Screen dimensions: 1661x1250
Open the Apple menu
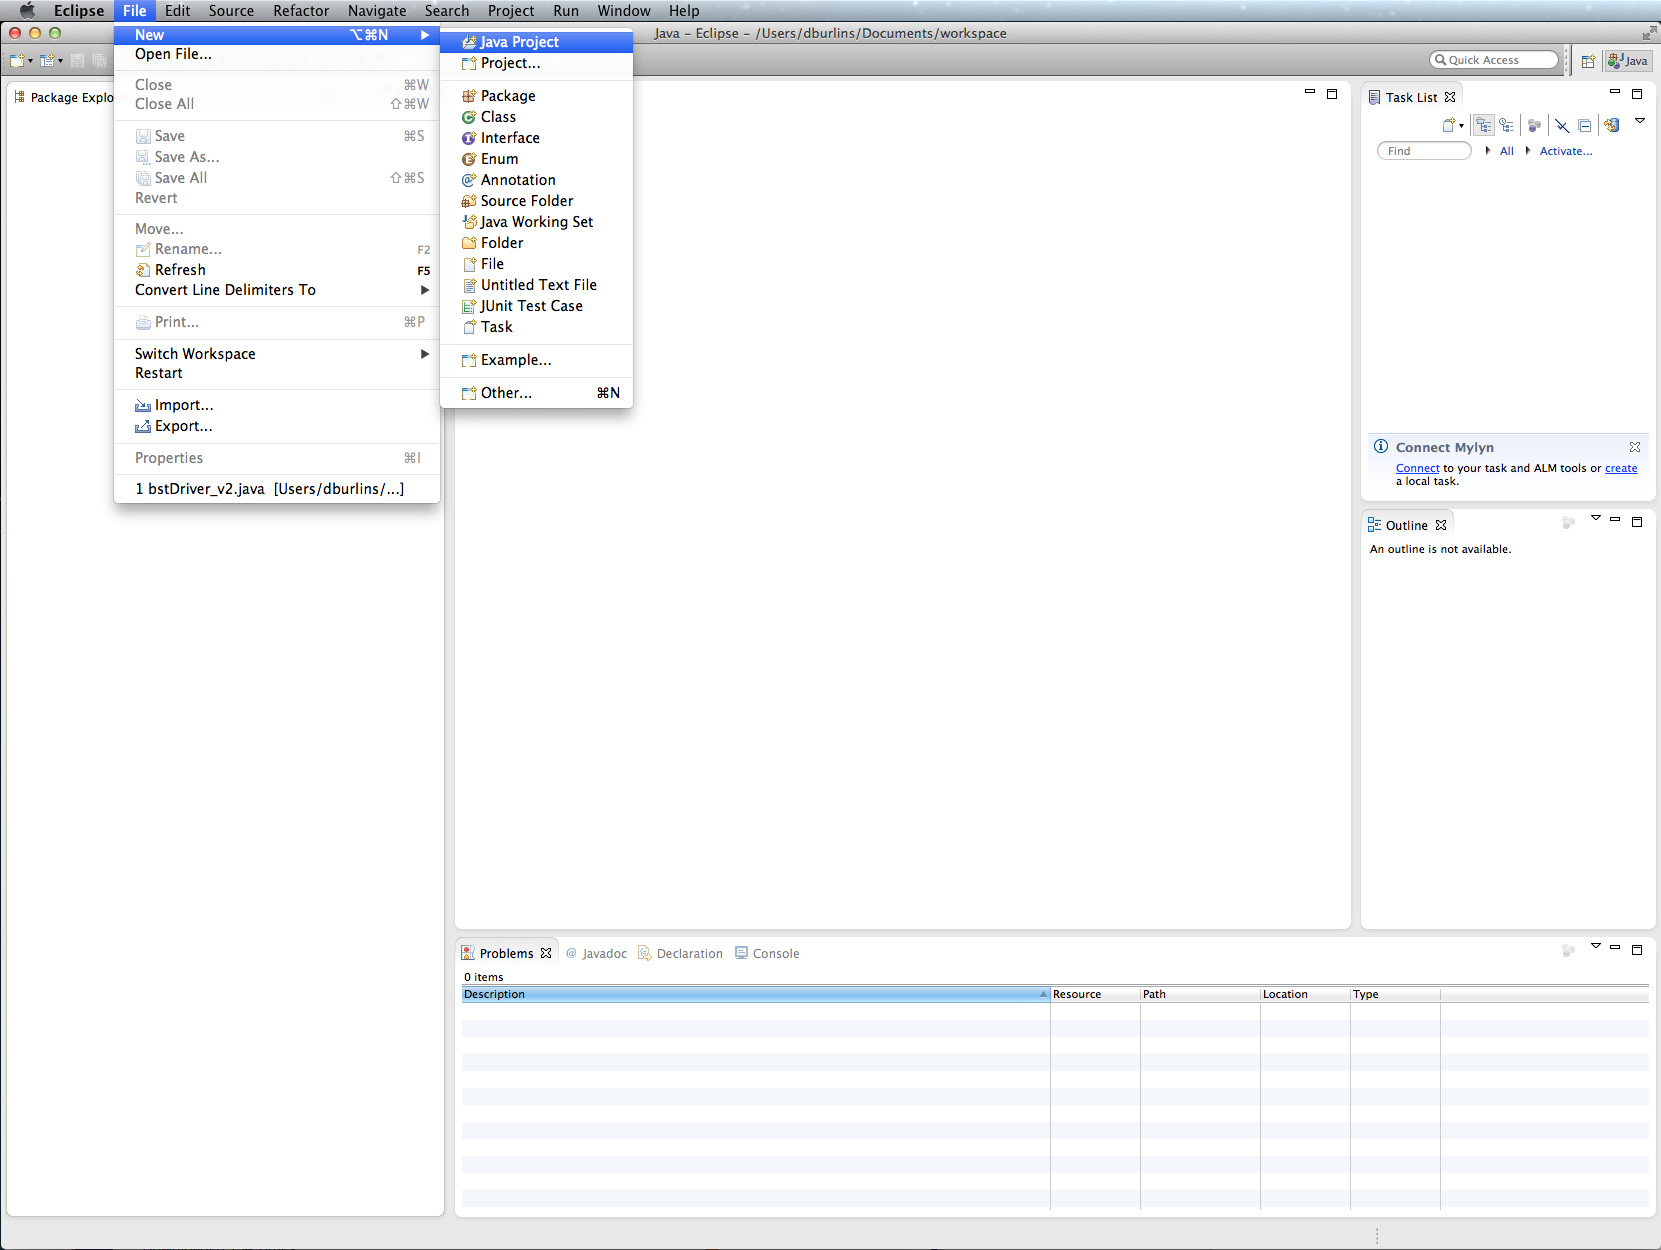click(x=27, y=11)
